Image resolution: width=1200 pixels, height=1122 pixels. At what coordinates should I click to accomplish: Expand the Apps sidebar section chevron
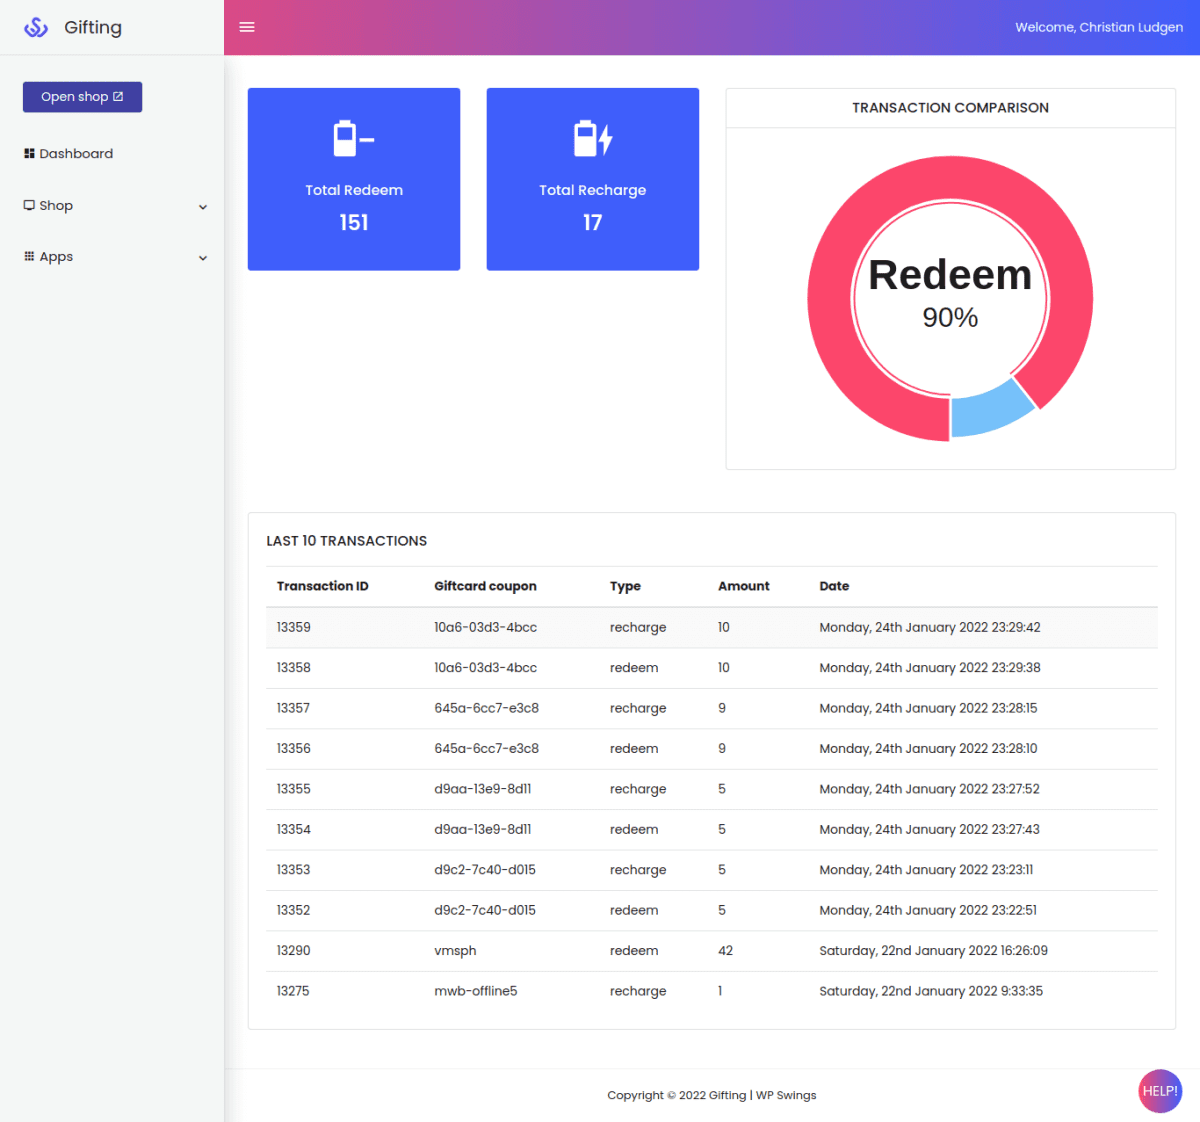point(203,257)
